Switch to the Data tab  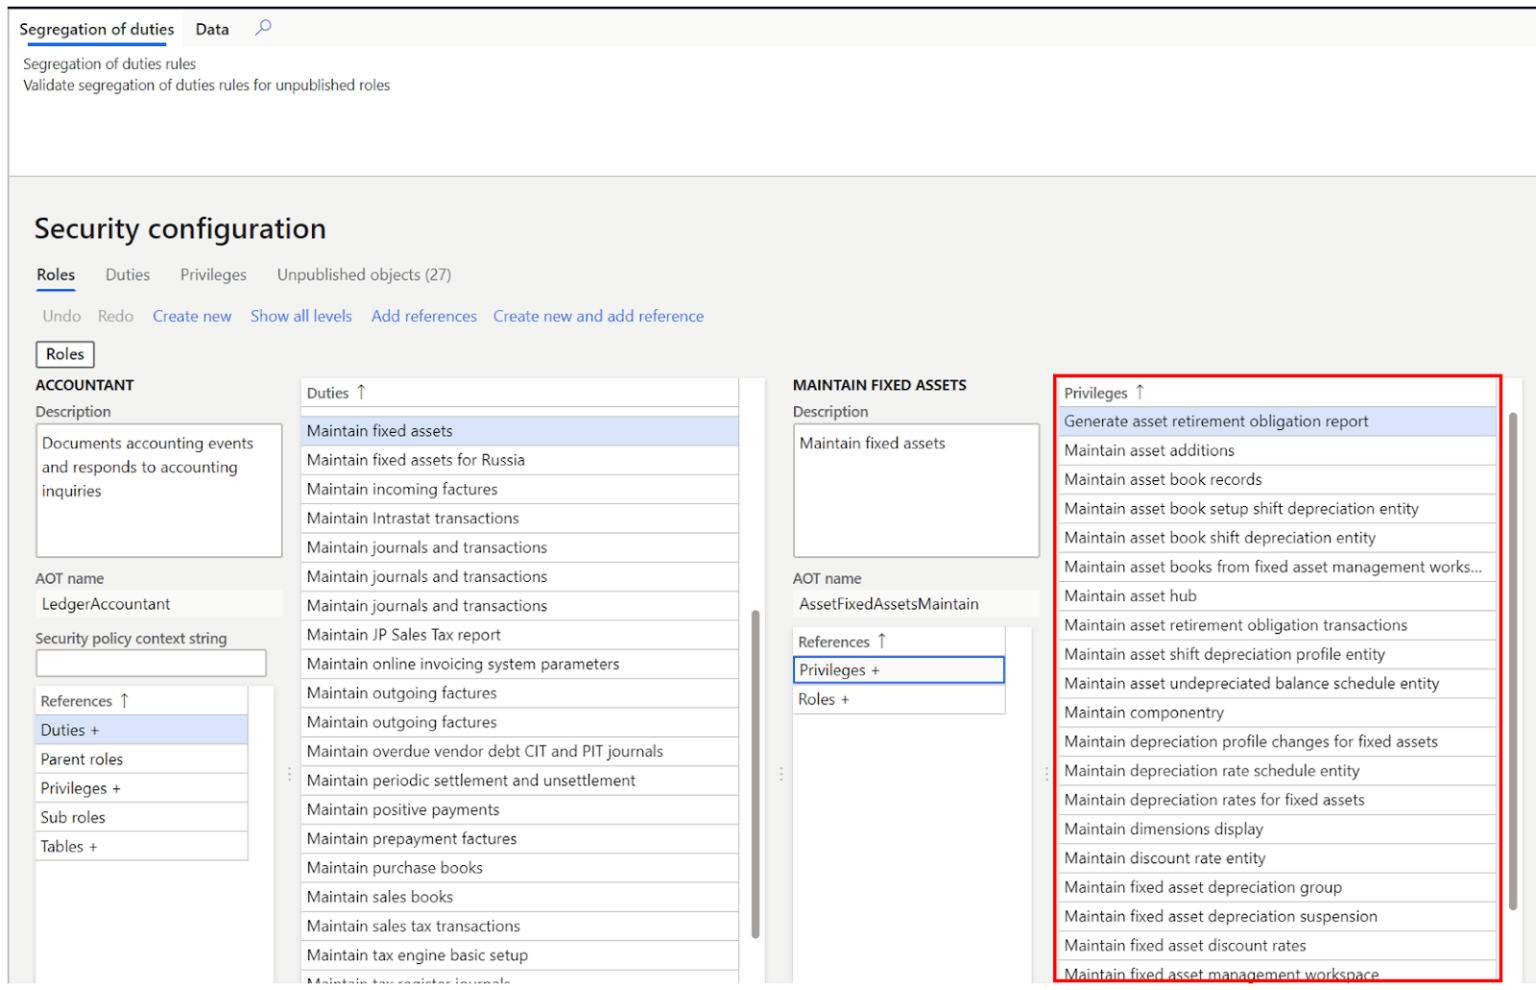pyautogui.click(x=212, y=29)
